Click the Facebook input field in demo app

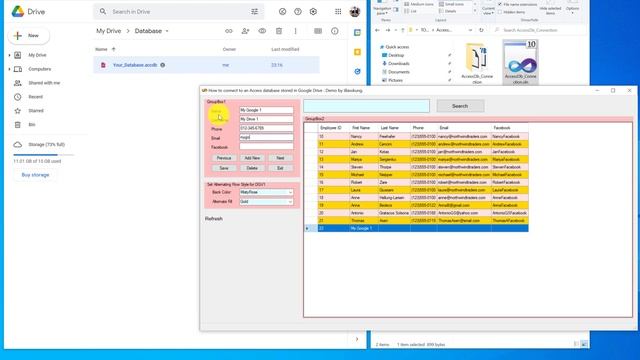(266, 147)
